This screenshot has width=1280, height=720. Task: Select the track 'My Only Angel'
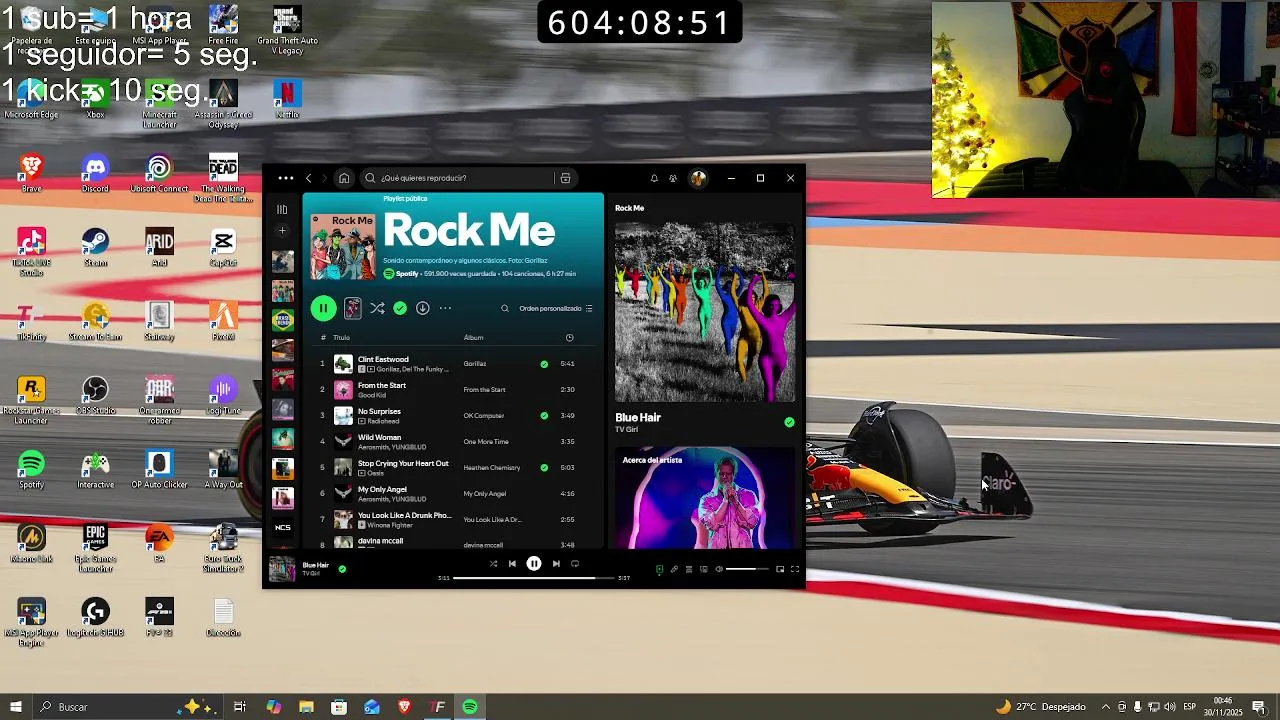[x=382, y=489]
